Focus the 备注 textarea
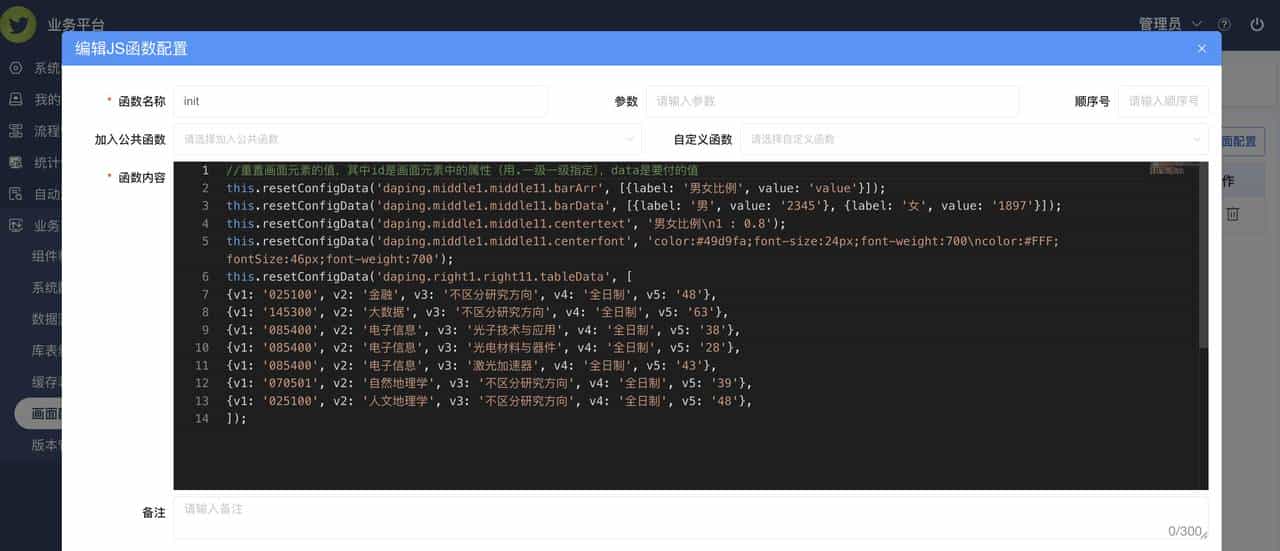 point(691,518)
